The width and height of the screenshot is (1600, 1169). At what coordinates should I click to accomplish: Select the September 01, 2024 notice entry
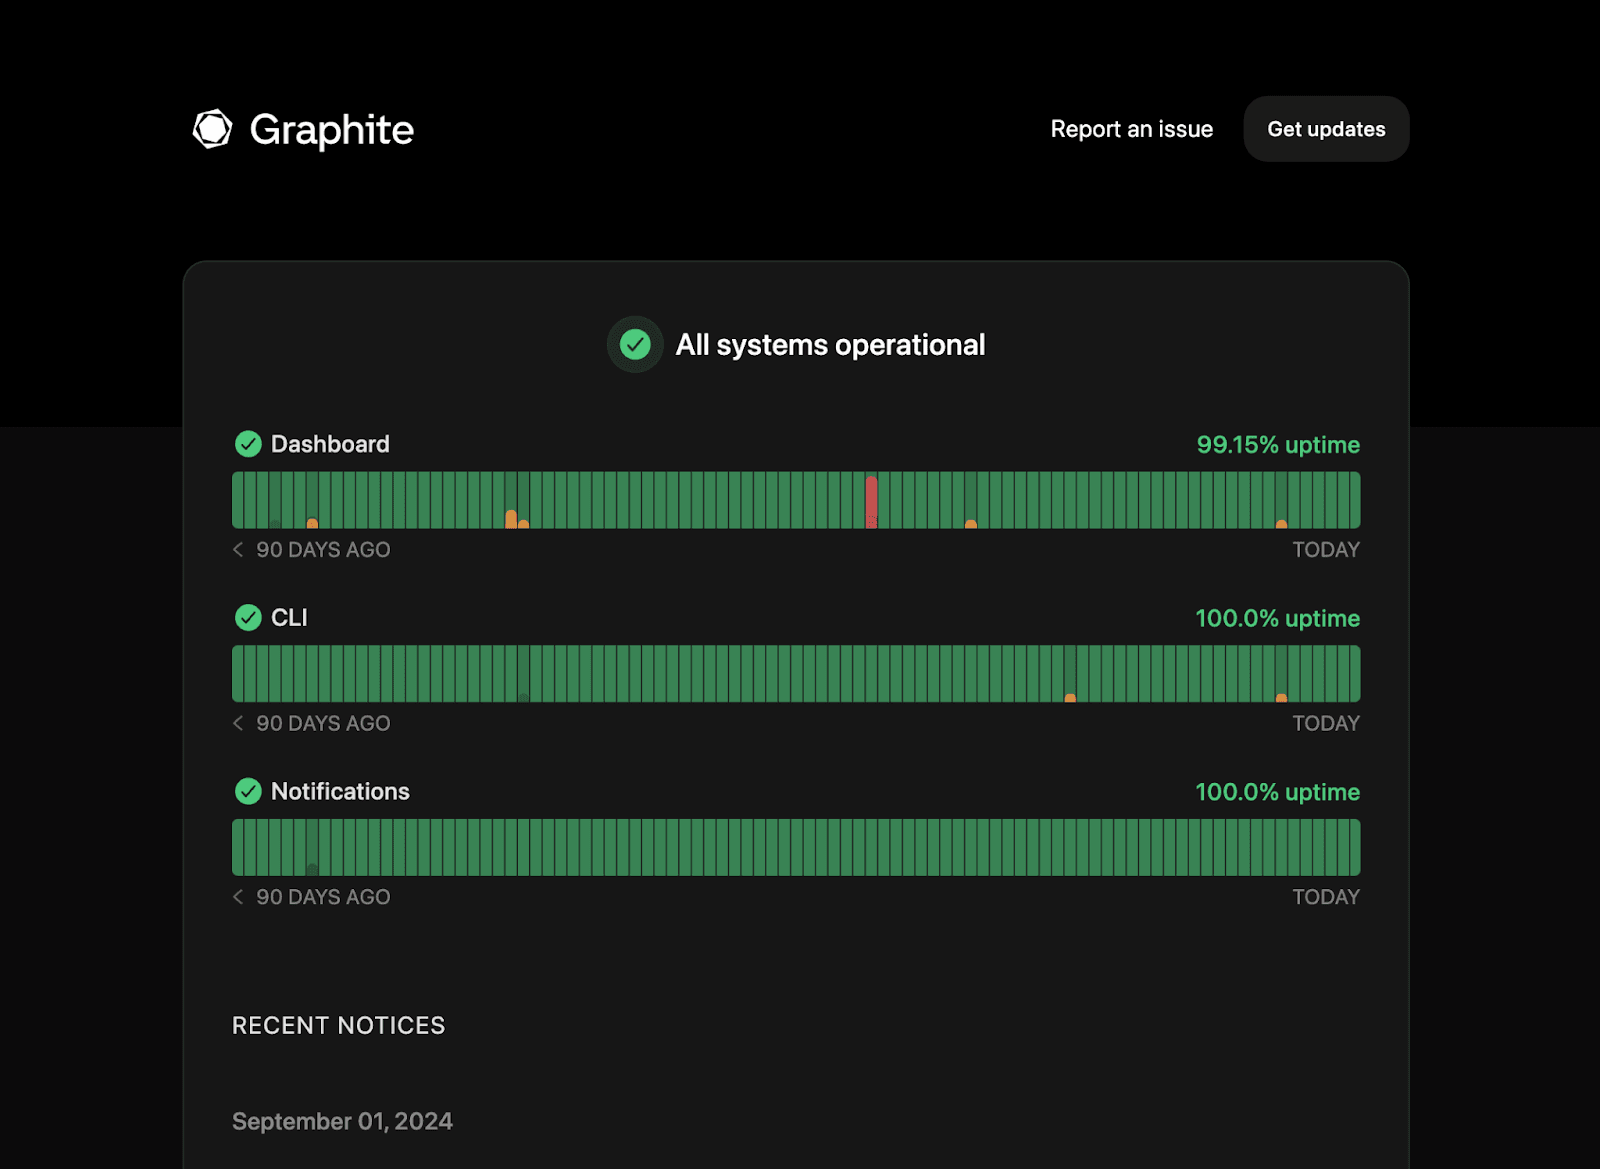tap(341, 1121)
